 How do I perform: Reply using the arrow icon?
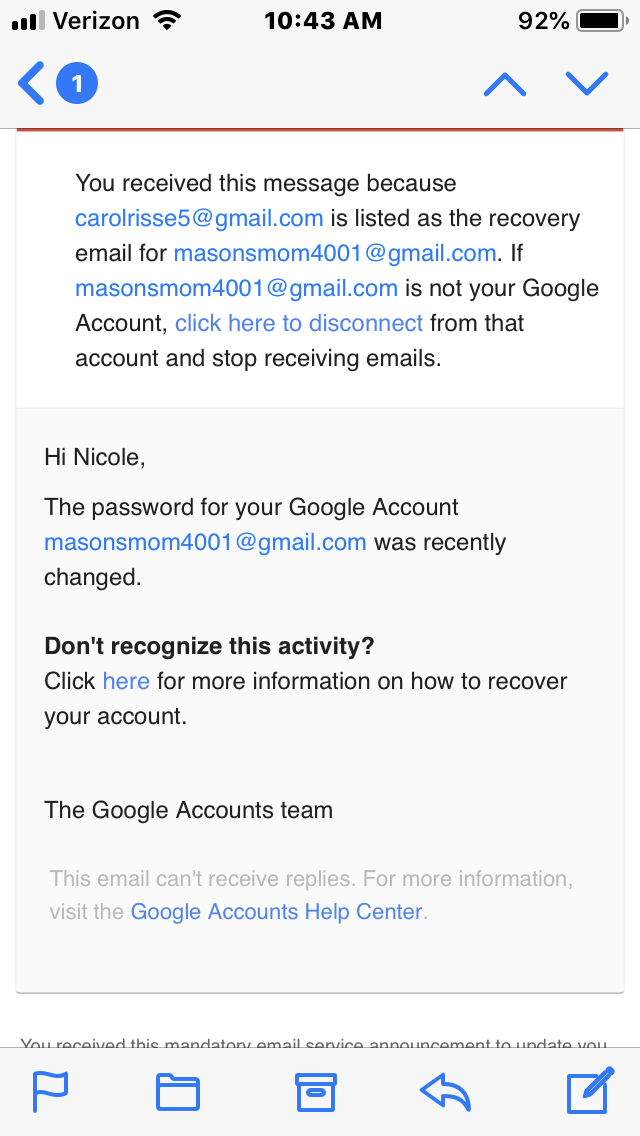(x=445, y=1092)
